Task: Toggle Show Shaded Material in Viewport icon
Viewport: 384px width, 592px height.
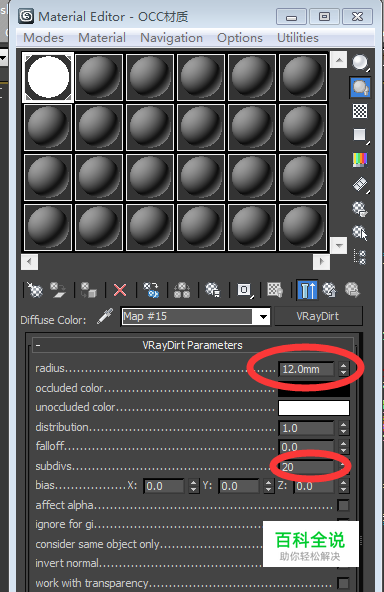Action: 275,290
